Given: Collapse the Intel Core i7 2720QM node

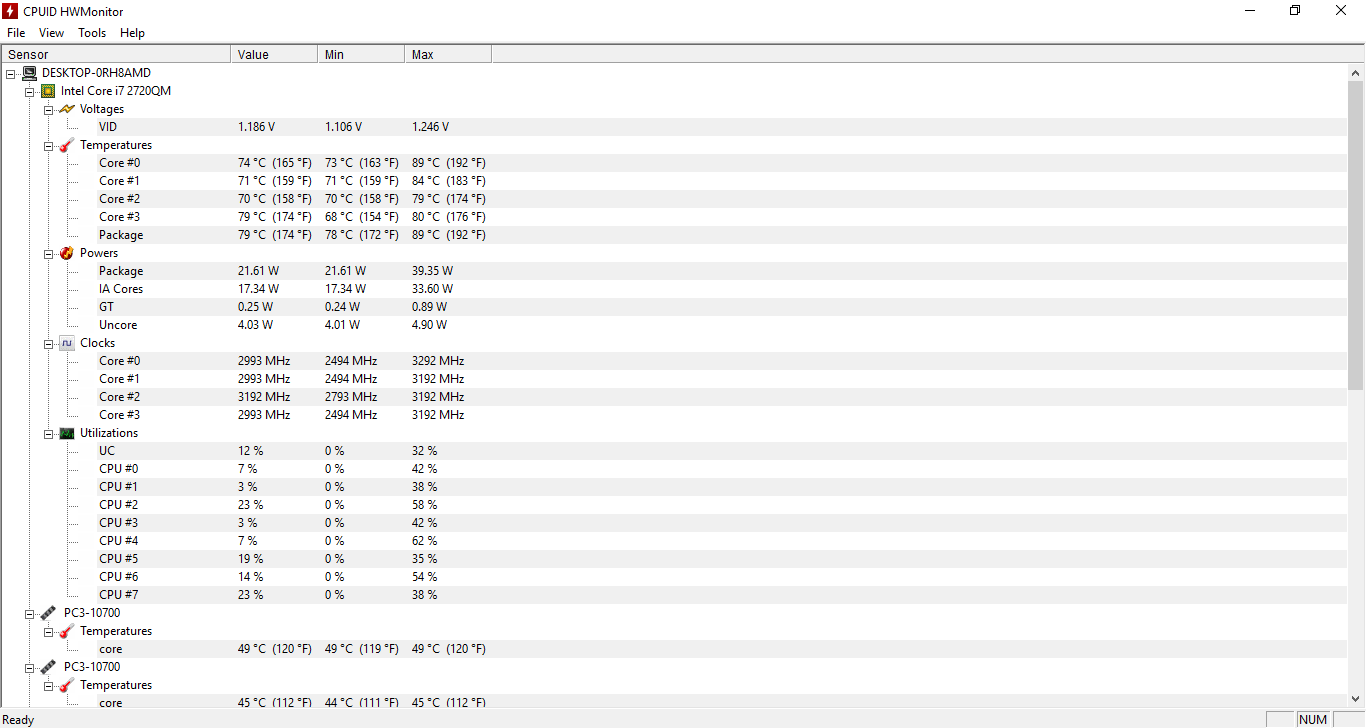Looking at the screenshot, I should (30, 91).
